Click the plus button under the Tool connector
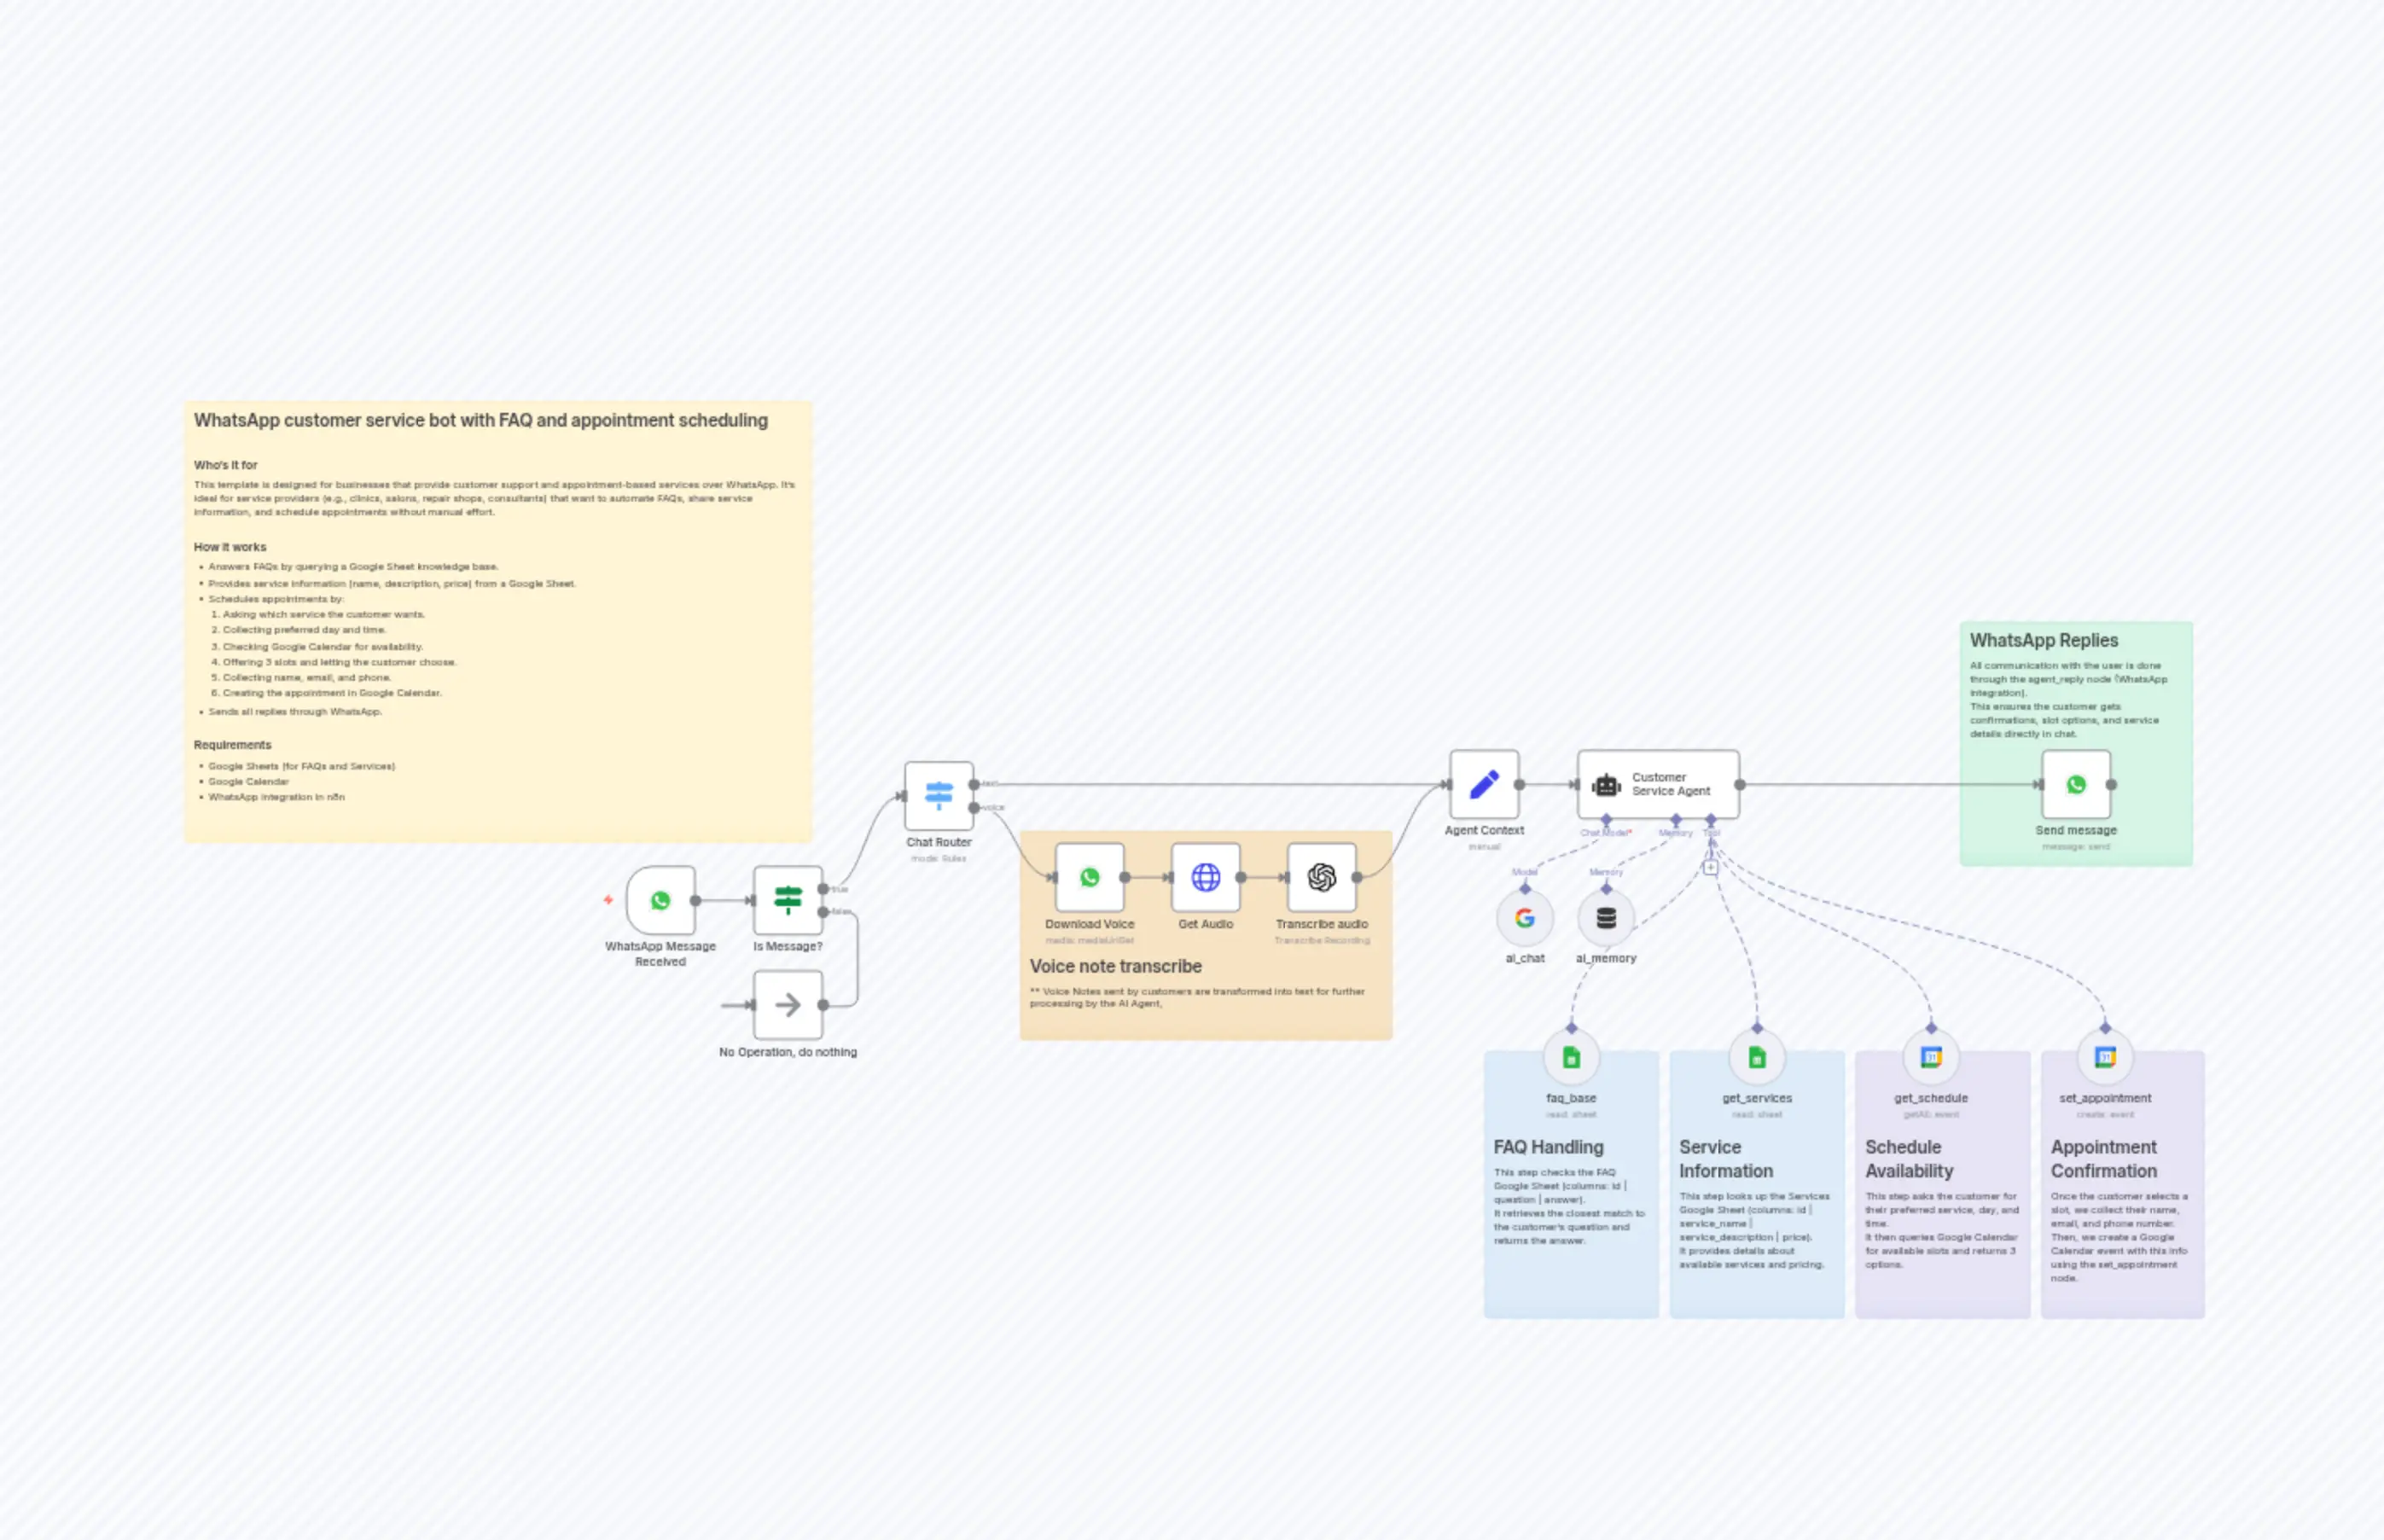 click(1710, 866)
